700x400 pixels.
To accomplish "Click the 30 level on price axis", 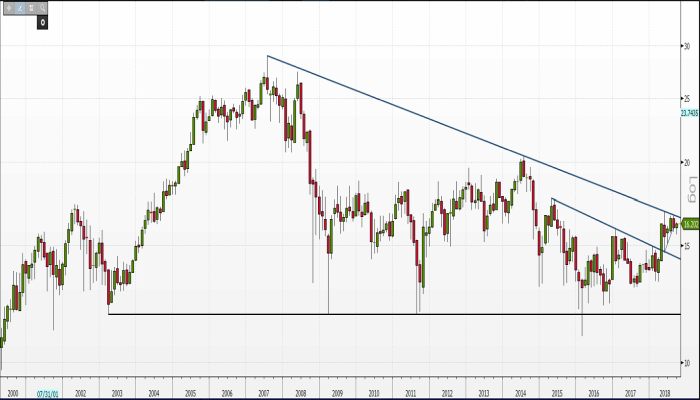I will click(x=686, y=46).
